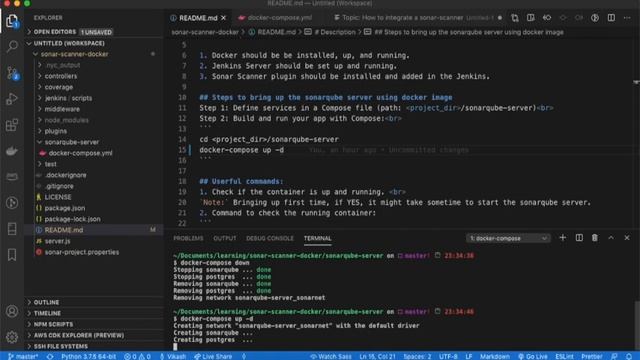
Task: Open the Search view in the activity bar
Action: tap(12, 46)
